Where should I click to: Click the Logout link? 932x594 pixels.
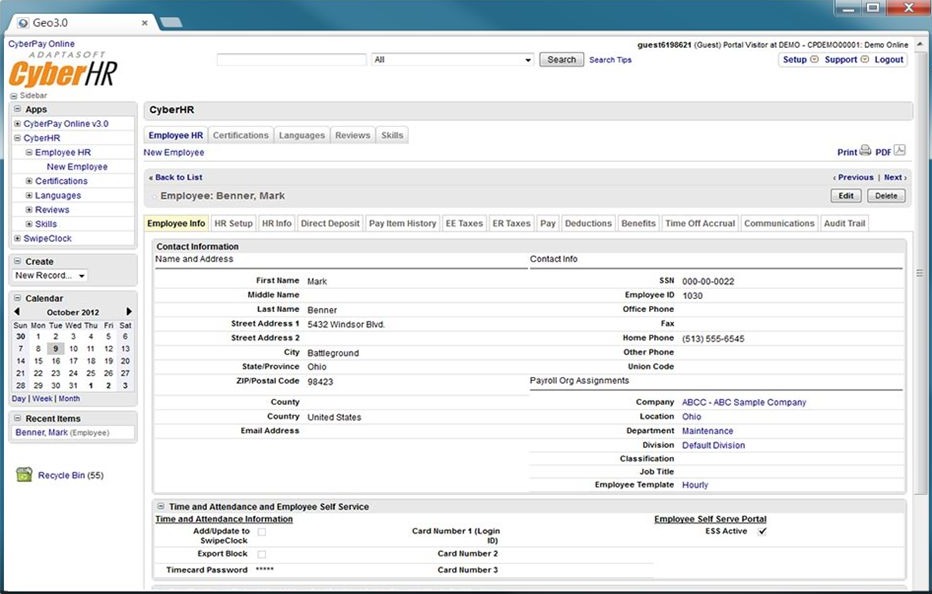point(889,59)
